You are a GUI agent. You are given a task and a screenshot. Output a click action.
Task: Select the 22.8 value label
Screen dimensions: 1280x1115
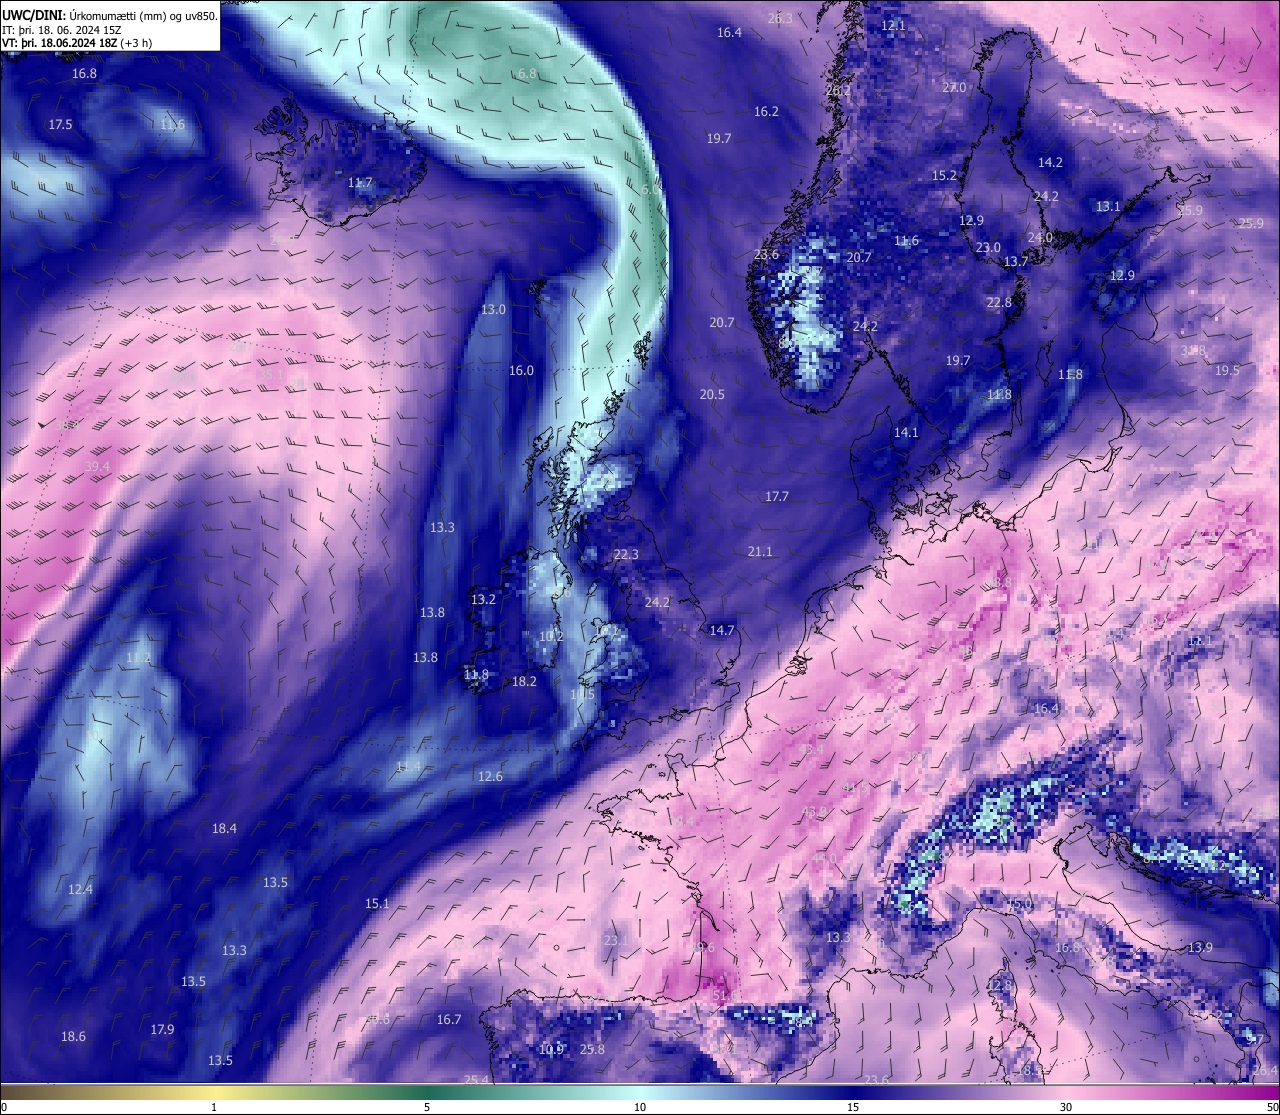(999, 303)
